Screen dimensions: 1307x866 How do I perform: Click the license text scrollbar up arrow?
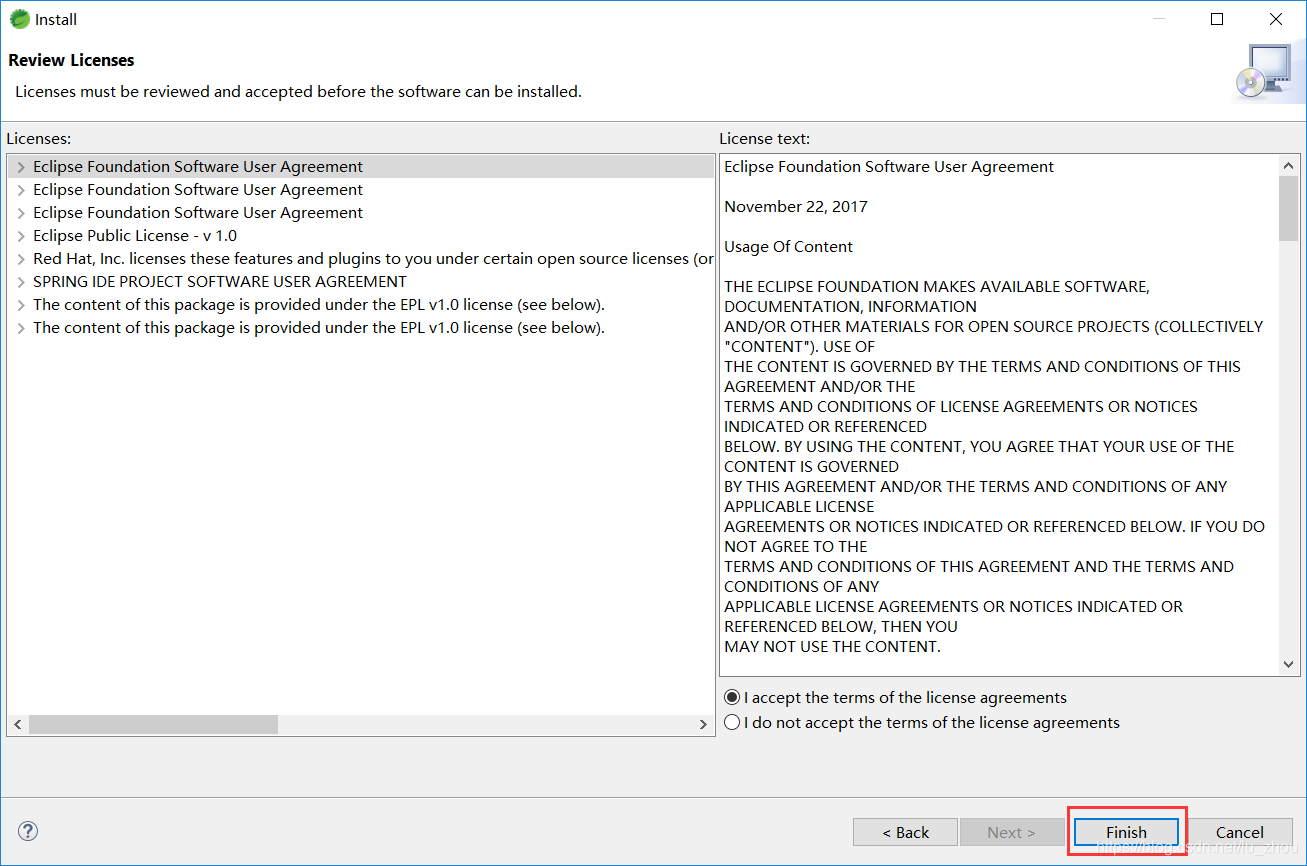[x=1288, y=166]
